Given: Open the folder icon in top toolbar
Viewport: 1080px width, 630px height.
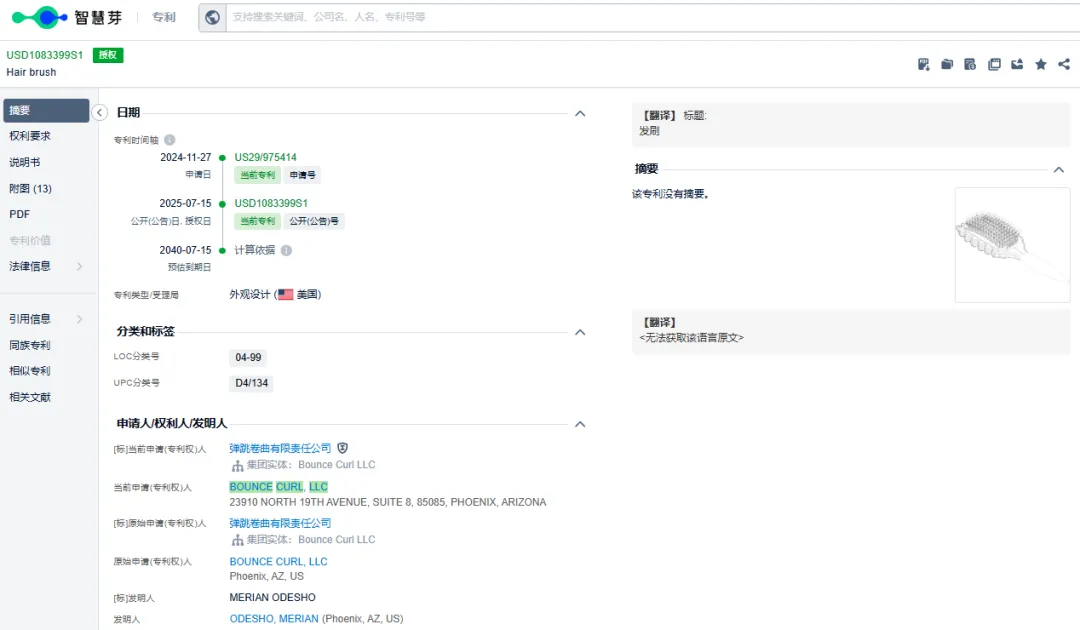Looking at the screenshot, I should click(x=947, y=64).
